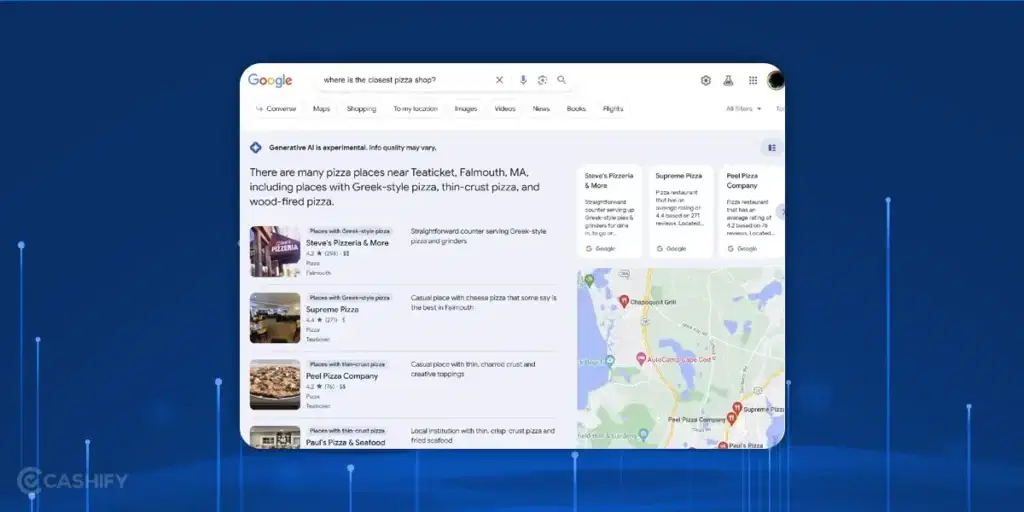Screen dimensions: 1024x512
Task: Show next source cards with arrow
Action: [x=780, y=212]
